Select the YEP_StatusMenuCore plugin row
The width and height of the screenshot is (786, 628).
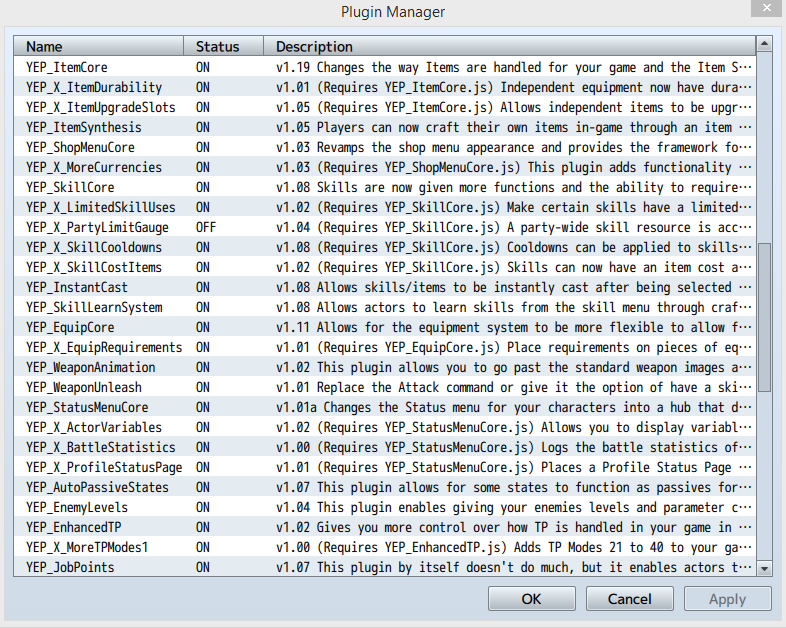coord(384,407)
